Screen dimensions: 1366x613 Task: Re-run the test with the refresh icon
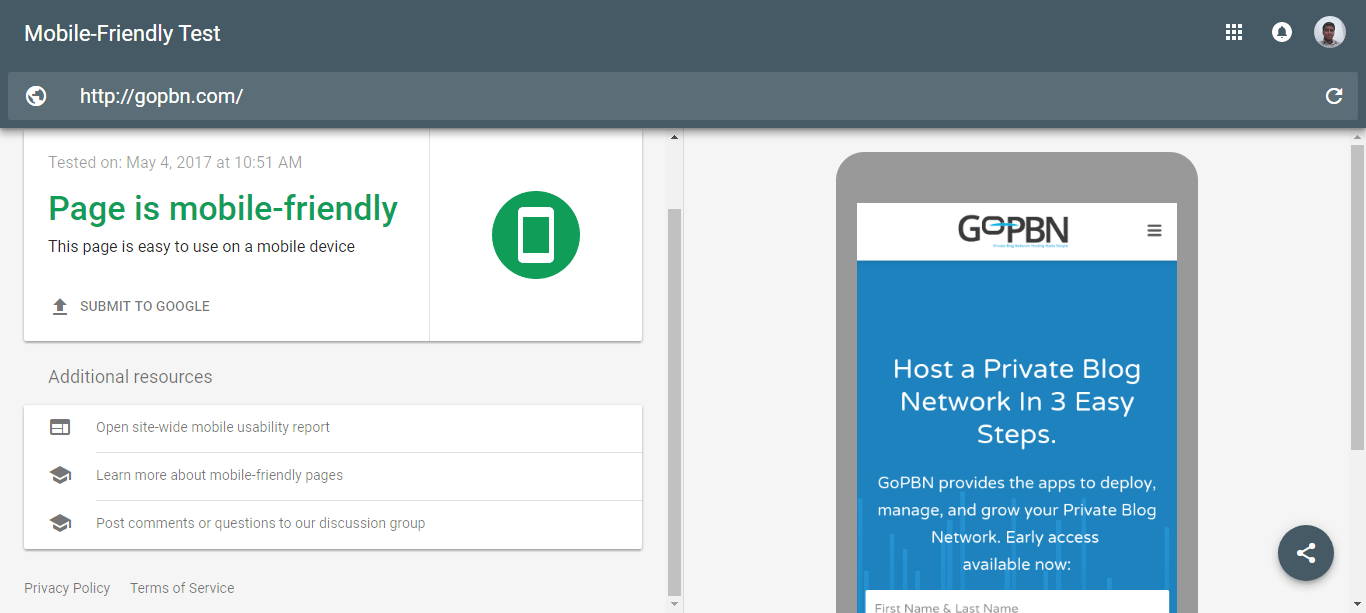point(1334,96)
